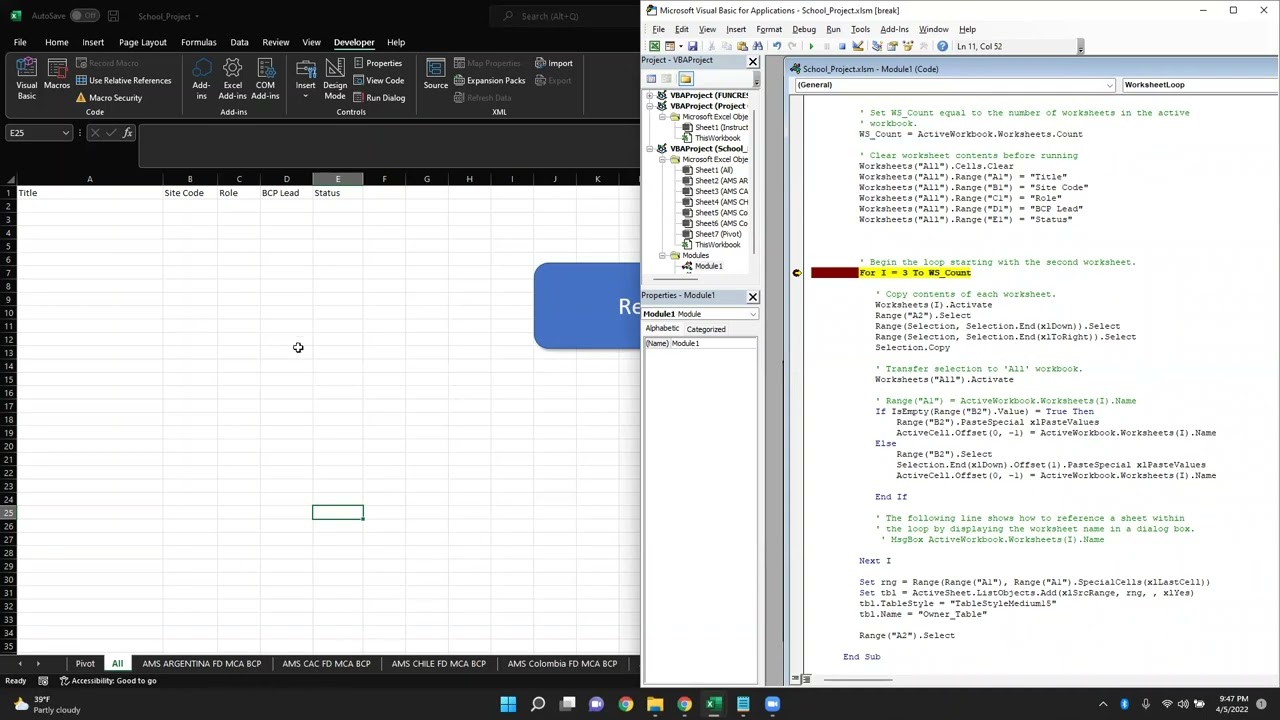Click View Microsoft Excel icon in VBA toolbar
Screen dimensions: 1280x720
654,46
